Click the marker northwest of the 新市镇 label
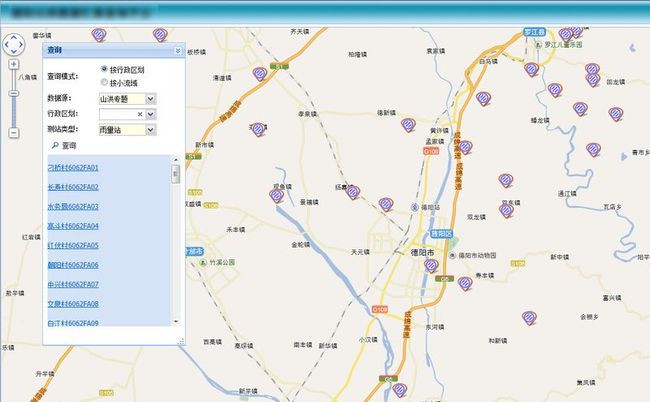 (258, 130)
